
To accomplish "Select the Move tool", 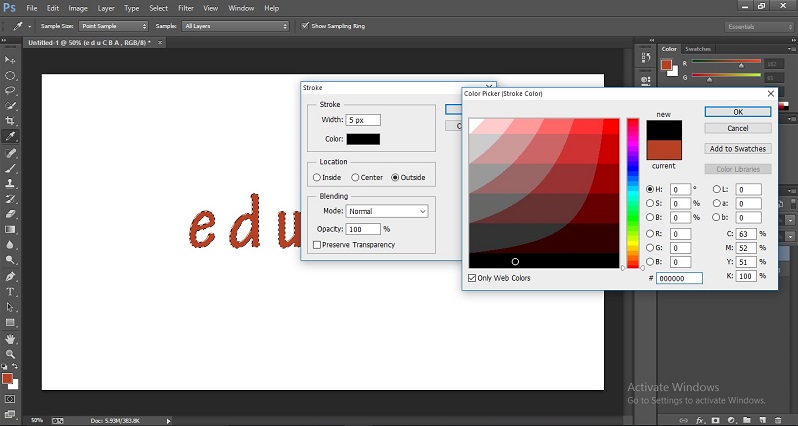I will pos(10,60).
